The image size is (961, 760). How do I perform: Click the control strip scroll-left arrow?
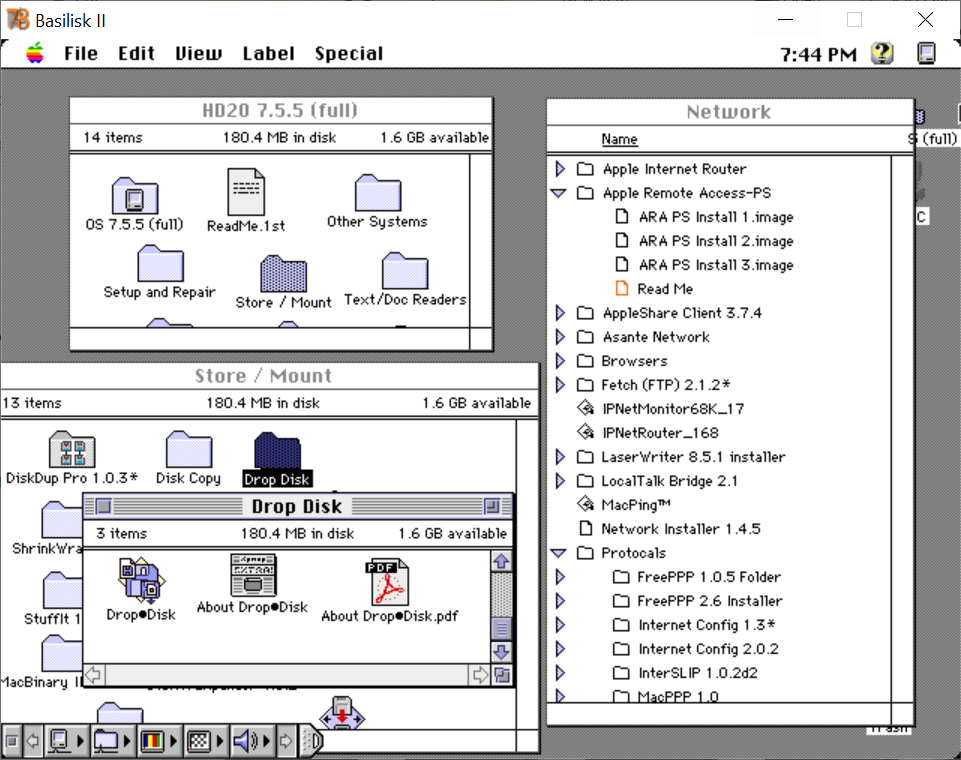click(32, 741)
